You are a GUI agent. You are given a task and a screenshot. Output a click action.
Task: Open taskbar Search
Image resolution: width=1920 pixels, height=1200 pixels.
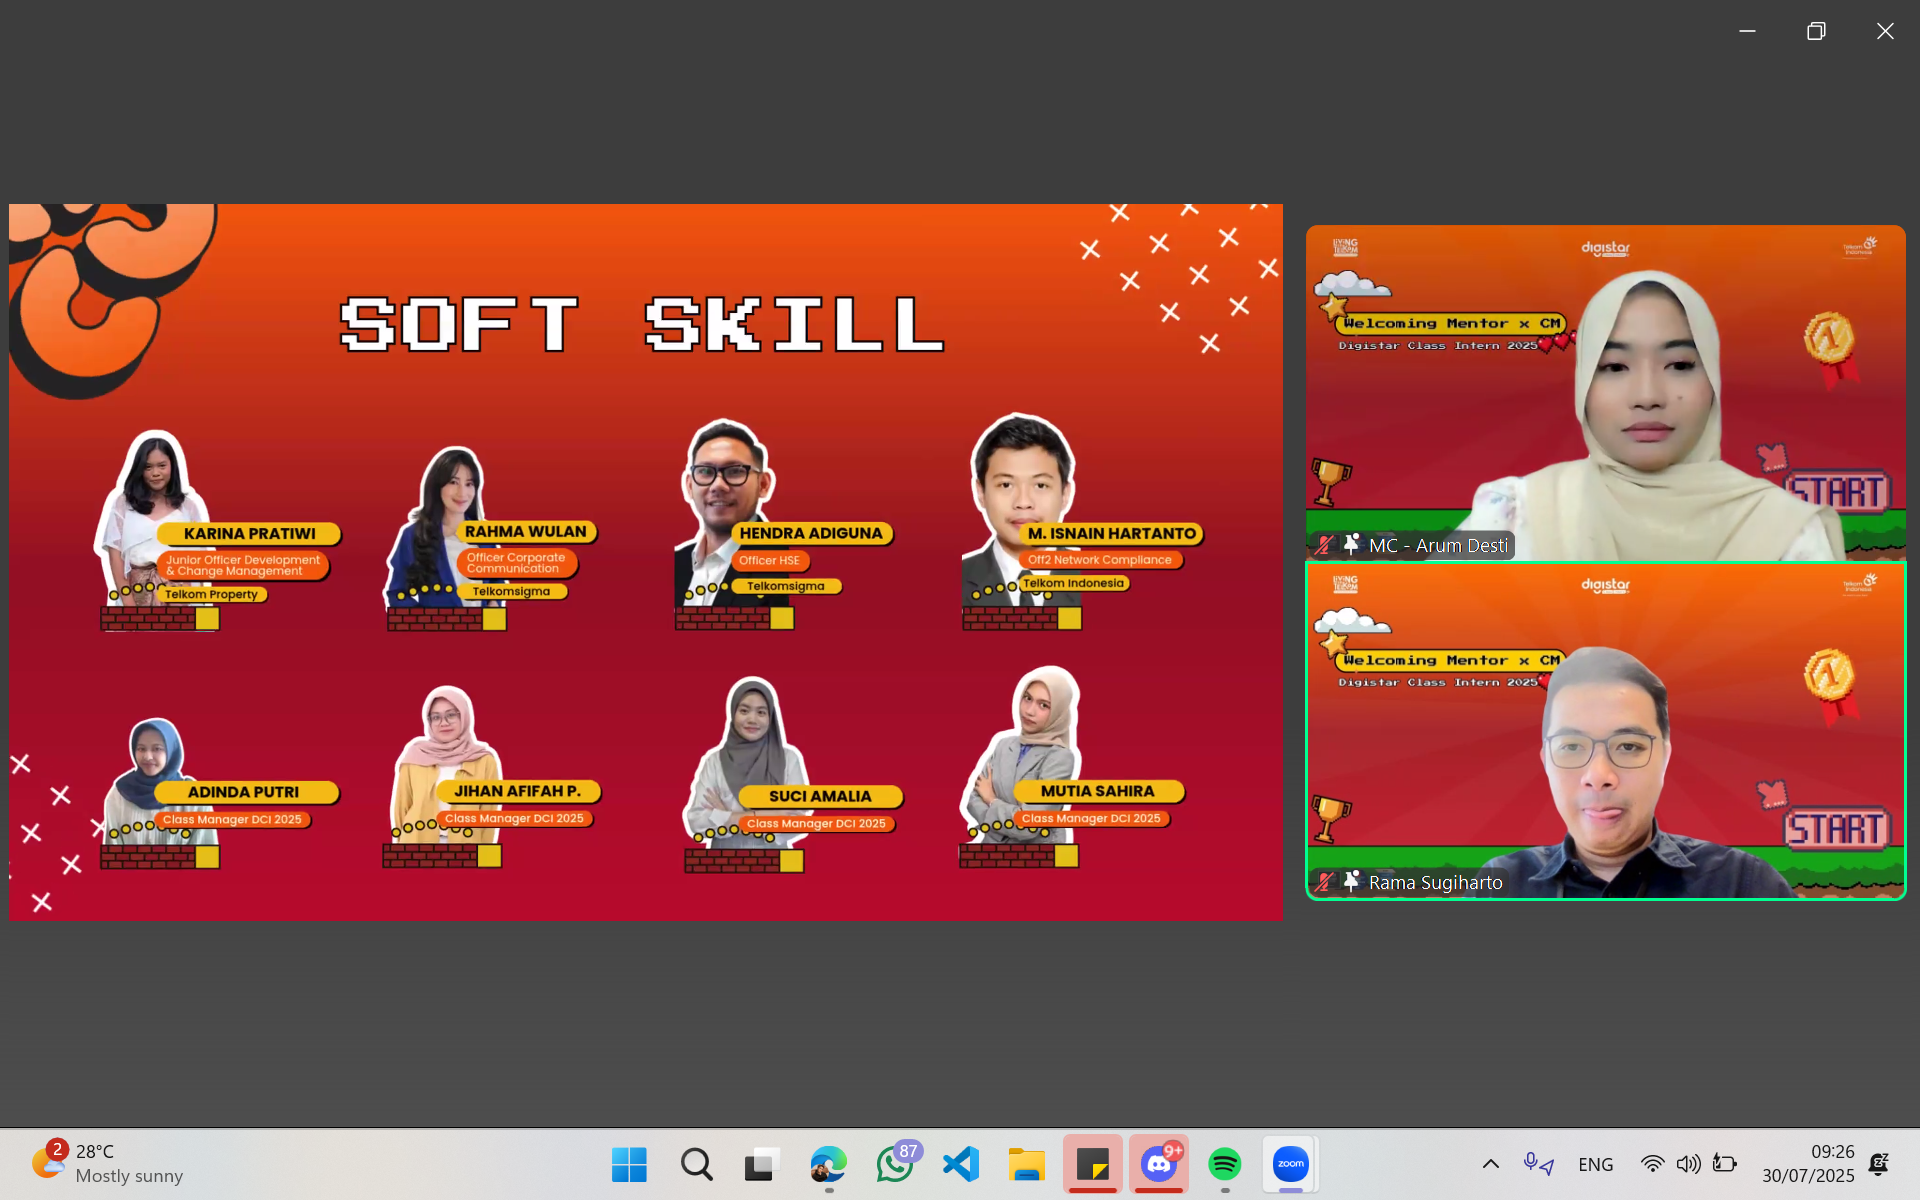(696, 1164)
